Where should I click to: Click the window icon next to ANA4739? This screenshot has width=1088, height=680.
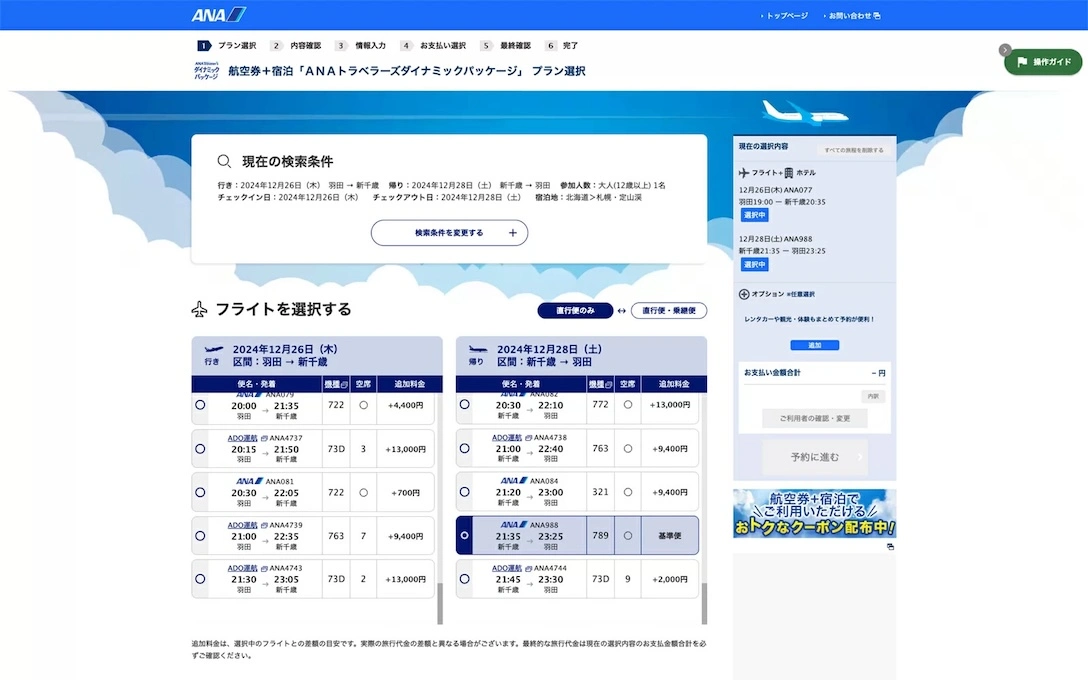coord(264,525)
